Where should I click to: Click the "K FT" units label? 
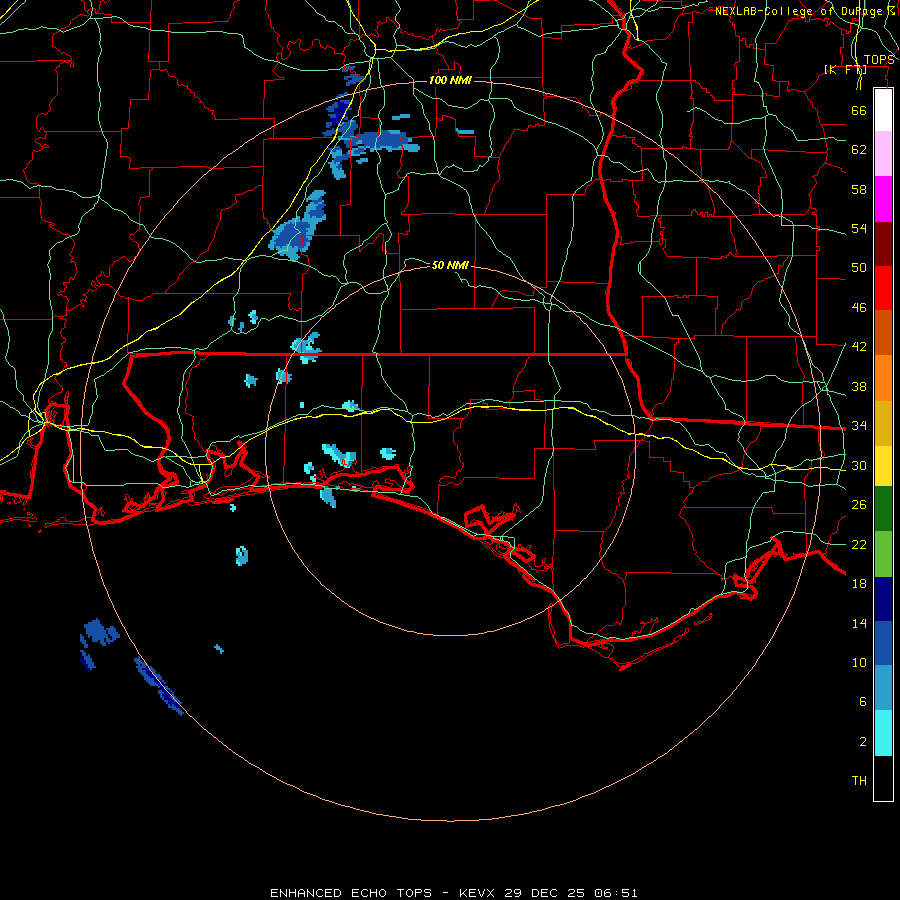point(845,70)
